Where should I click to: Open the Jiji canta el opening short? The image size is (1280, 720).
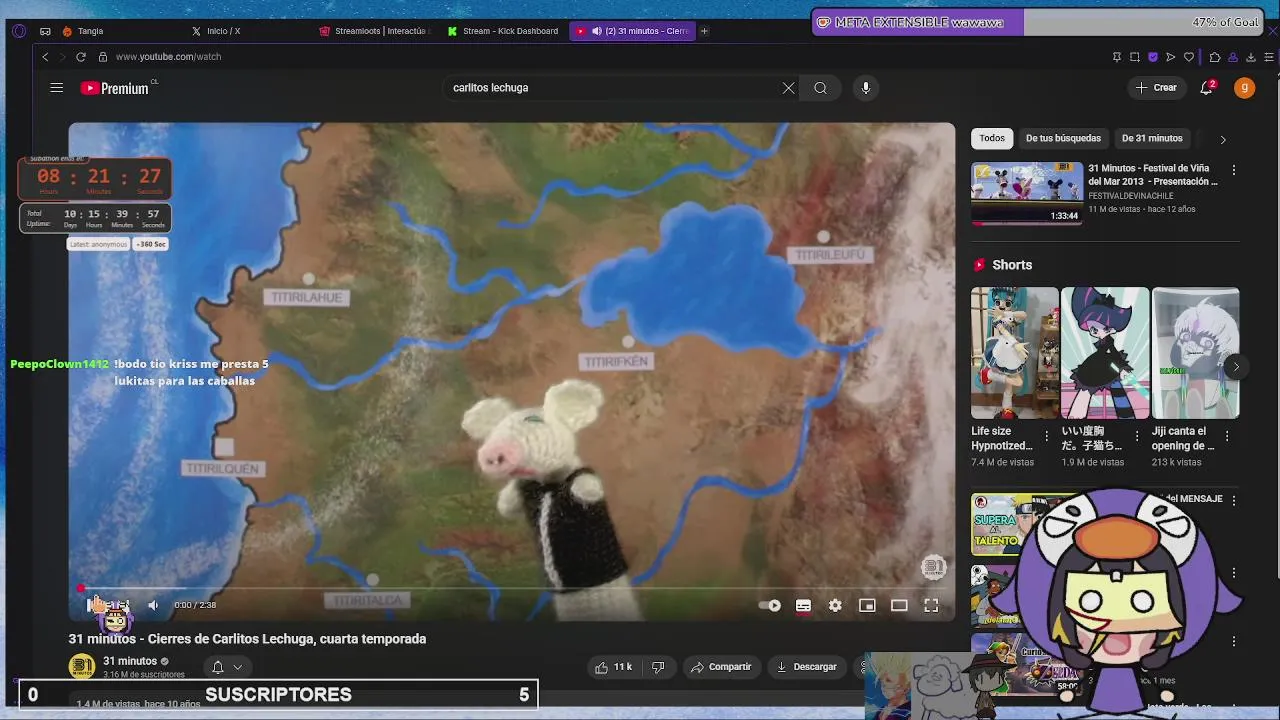(x=1196, y=353)
